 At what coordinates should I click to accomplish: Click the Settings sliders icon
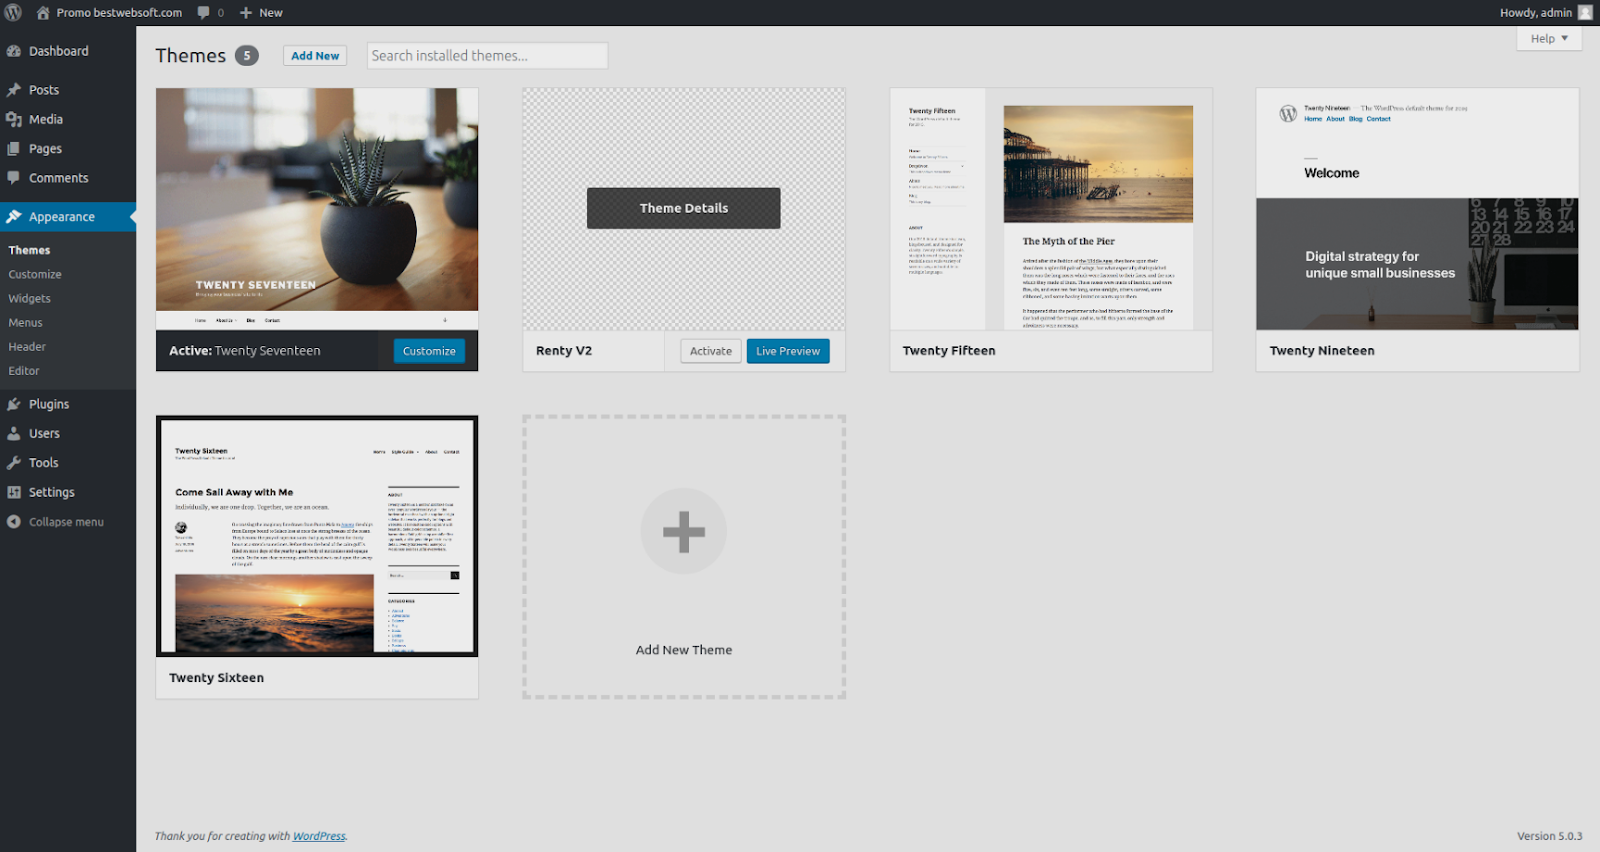14,492
